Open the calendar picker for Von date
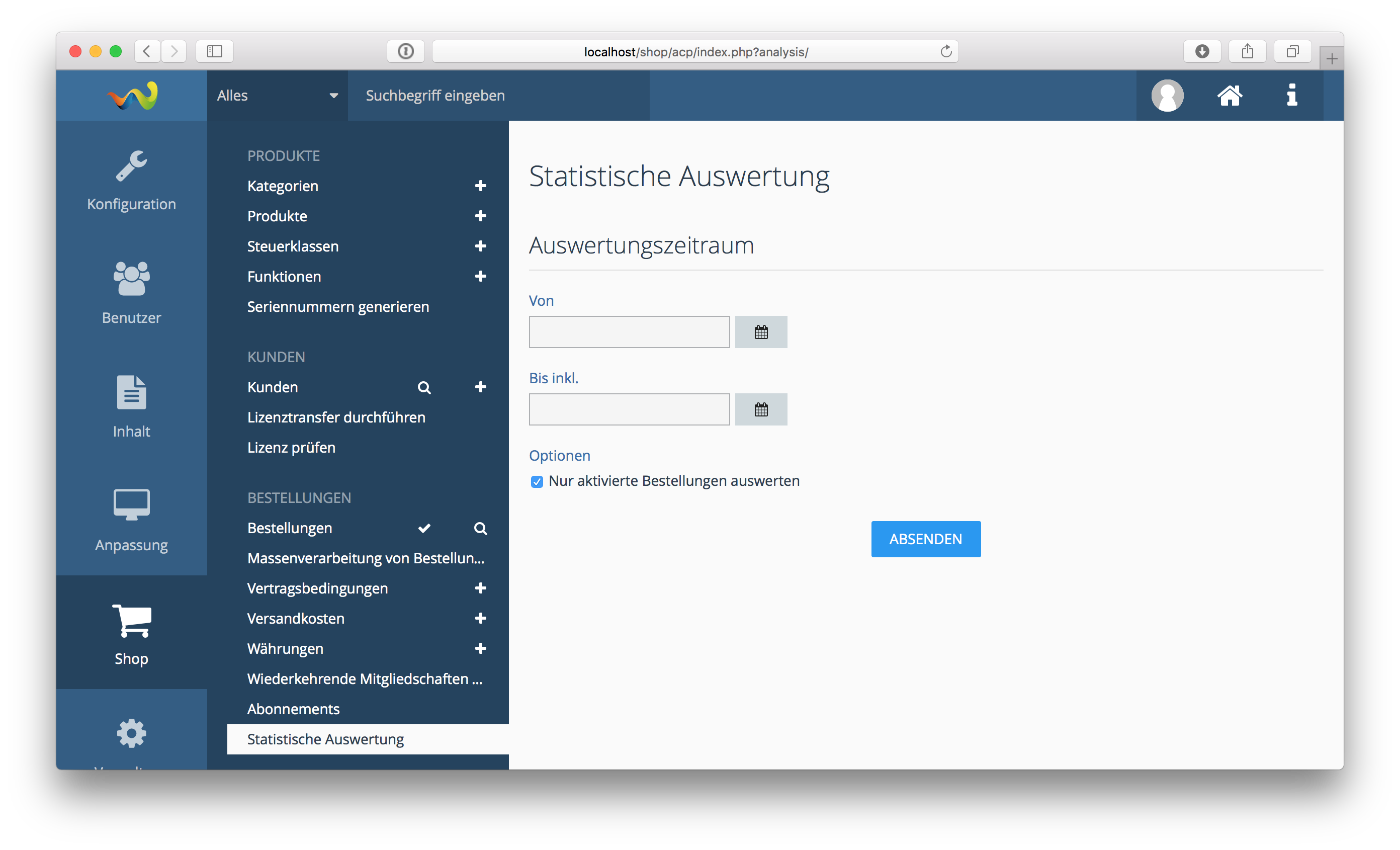This screenshot has height=850, width=1400. [x=761, y=332]
